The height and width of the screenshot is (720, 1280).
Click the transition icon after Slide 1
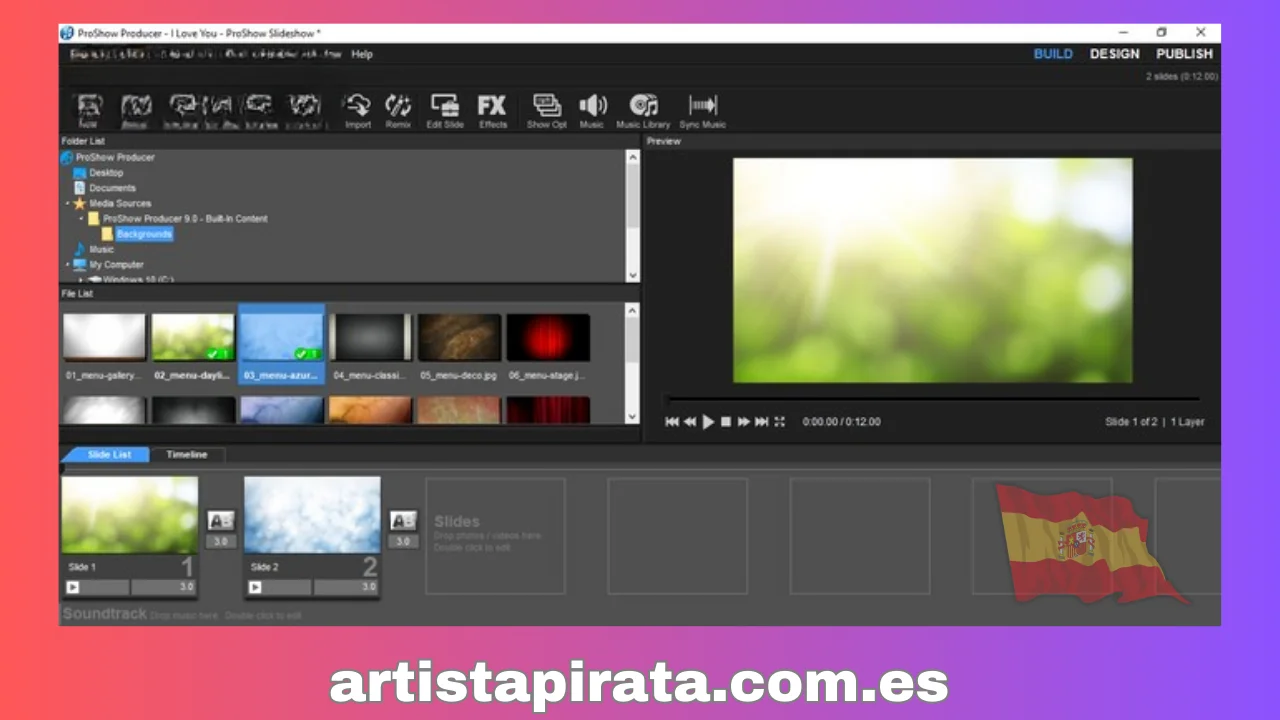coord(221,521)
